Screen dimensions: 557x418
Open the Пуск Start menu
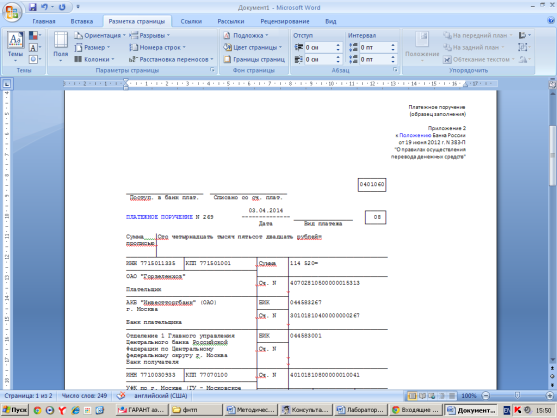click(15, 410)
